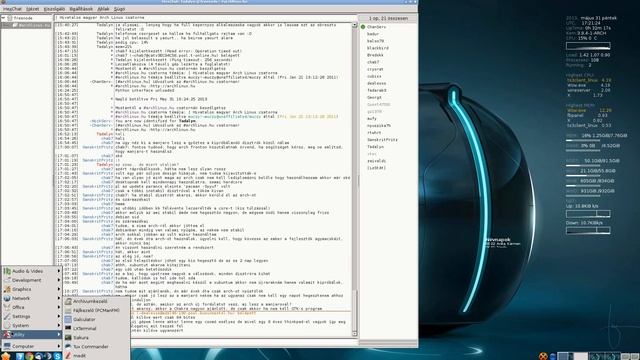
Task: Select user aufy in the user list
Action: (372, 118)
